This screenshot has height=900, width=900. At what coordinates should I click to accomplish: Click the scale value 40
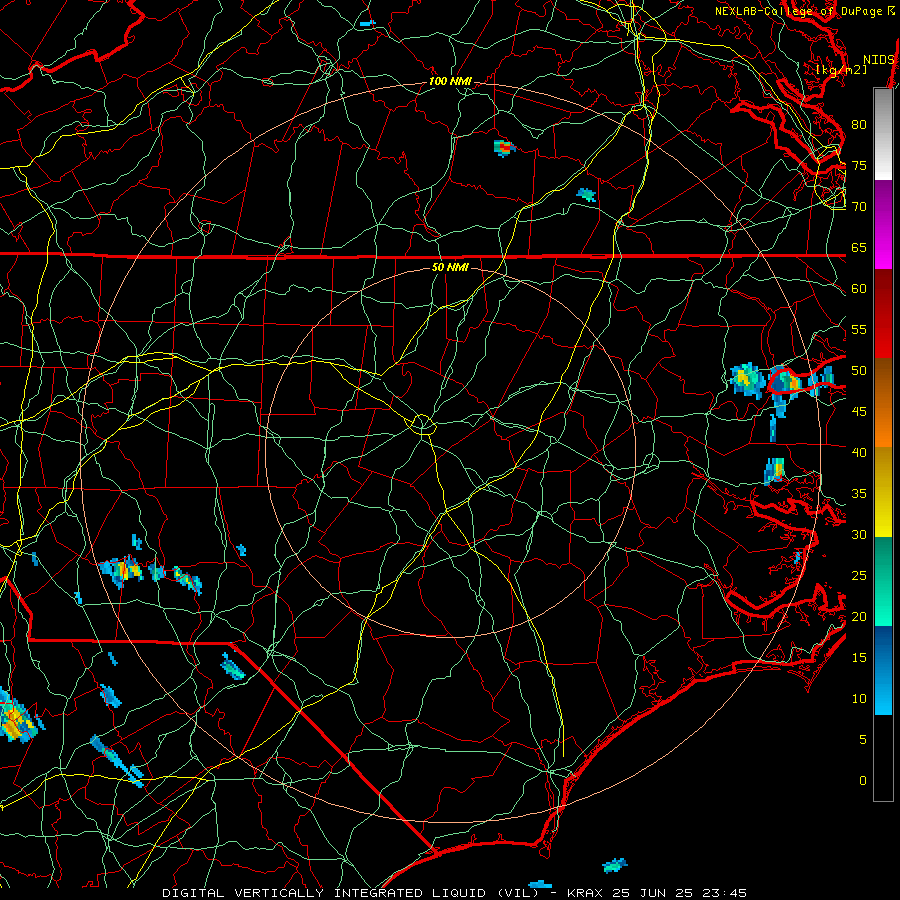click(x=859, y=452)
